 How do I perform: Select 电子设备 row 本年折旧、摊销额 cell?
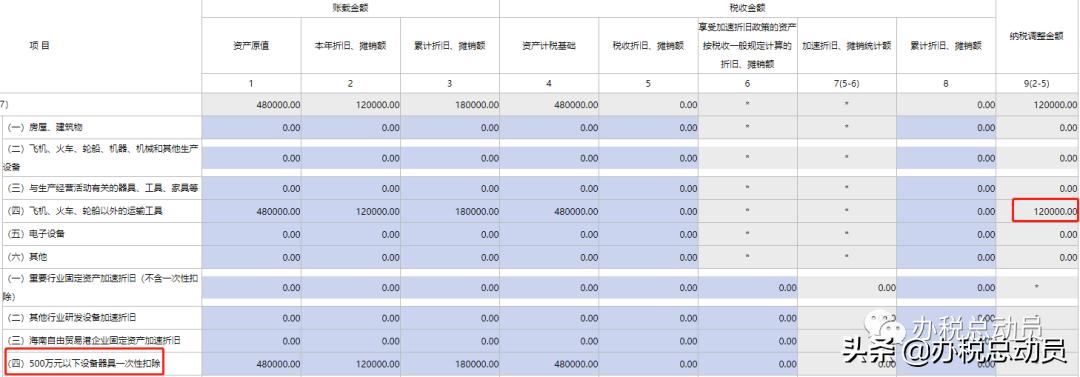pos(351,234)
